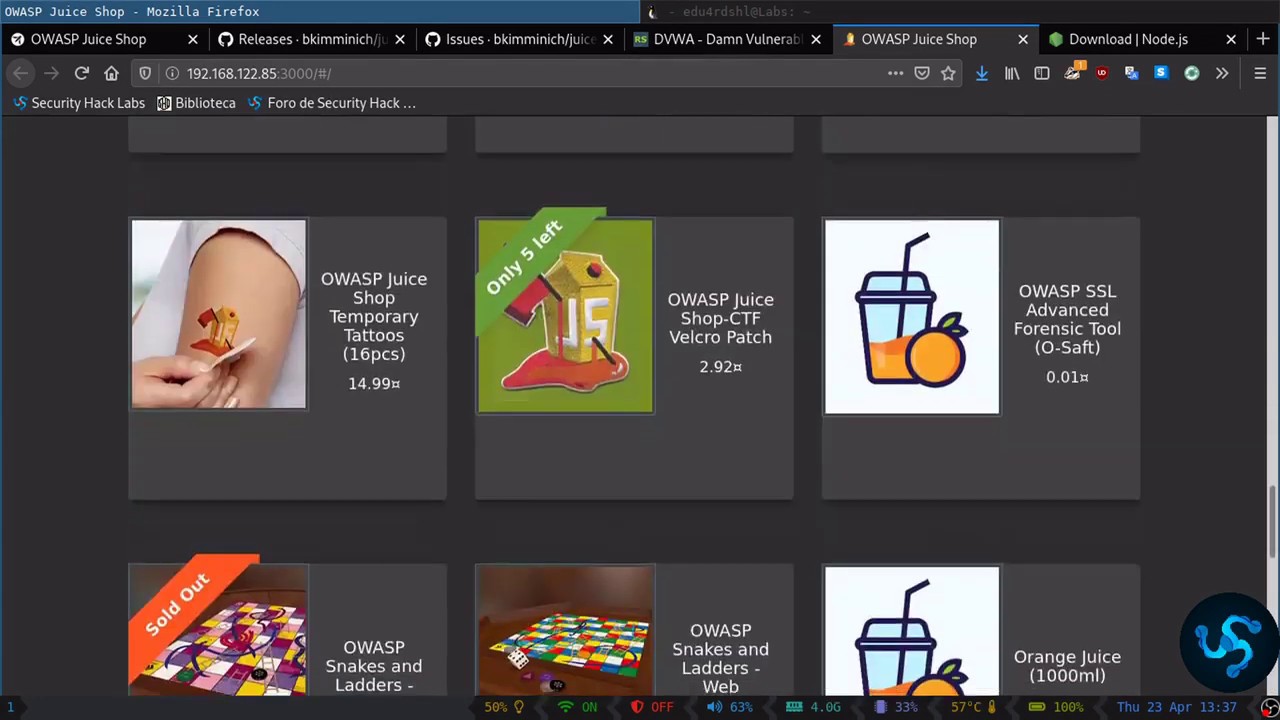Click the 14.99¤ price
The height and width of the screenshot is (720, 1280).
tap(374, 383)
